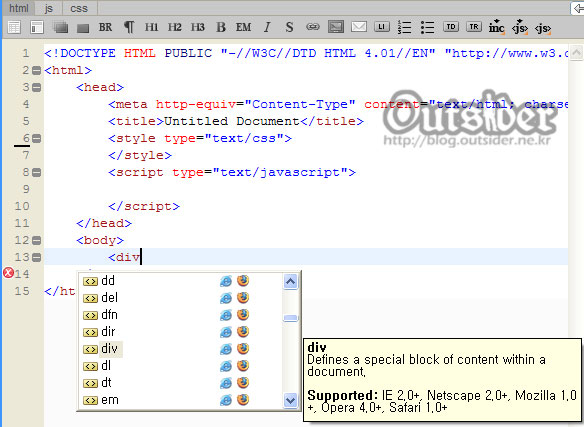This screenshot has width=584, height=427.
Task: Insert EM emphasis tag
Action: tap(244, 27)
